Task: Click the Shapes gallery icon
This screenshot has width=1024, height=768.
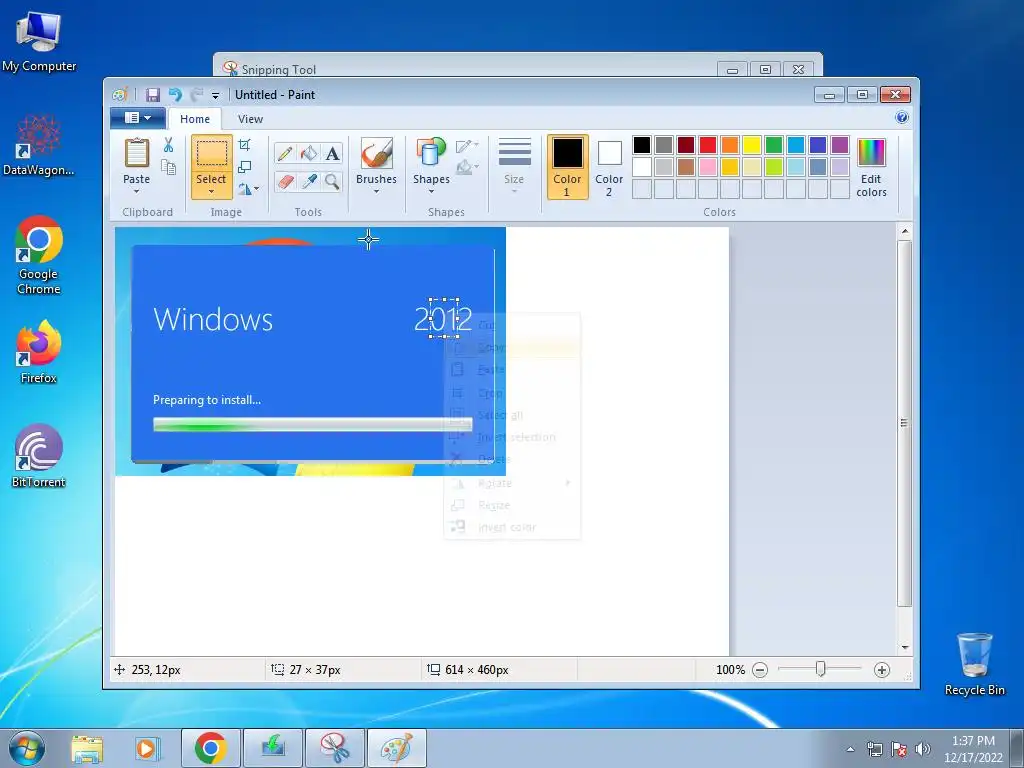Action: pos(431,153)
